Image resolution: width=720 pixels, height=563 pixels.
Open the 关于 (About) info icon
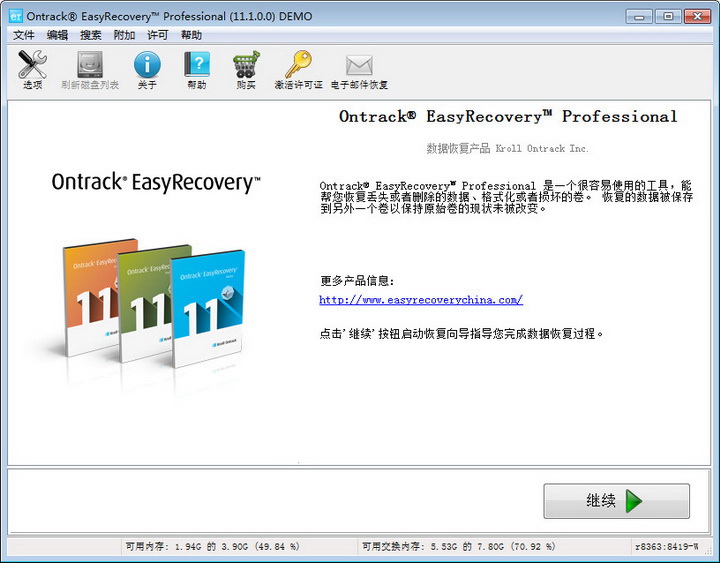tap(147, 69)
